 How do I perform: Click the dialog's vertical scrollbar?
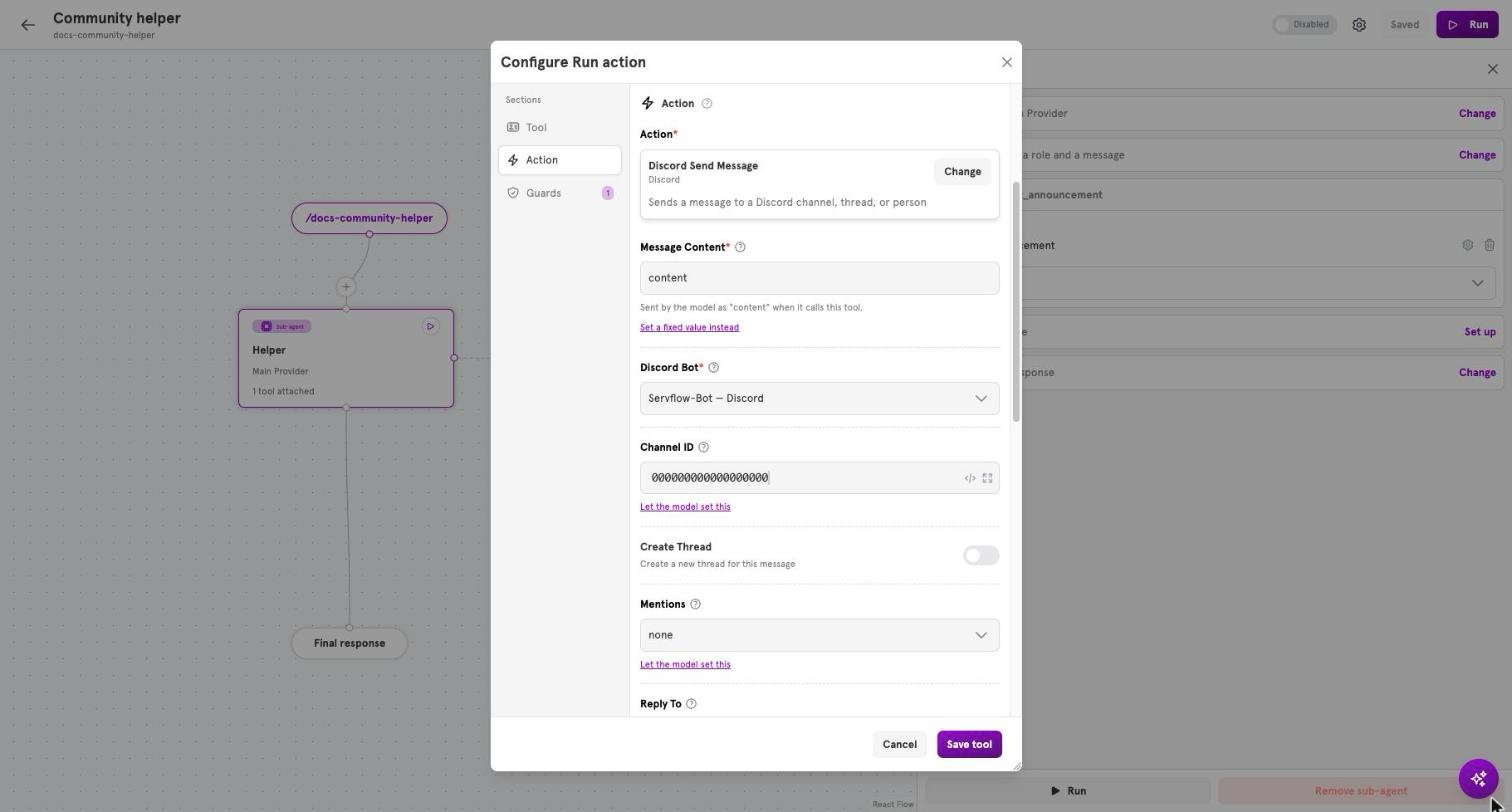[x=1016, y=302]
